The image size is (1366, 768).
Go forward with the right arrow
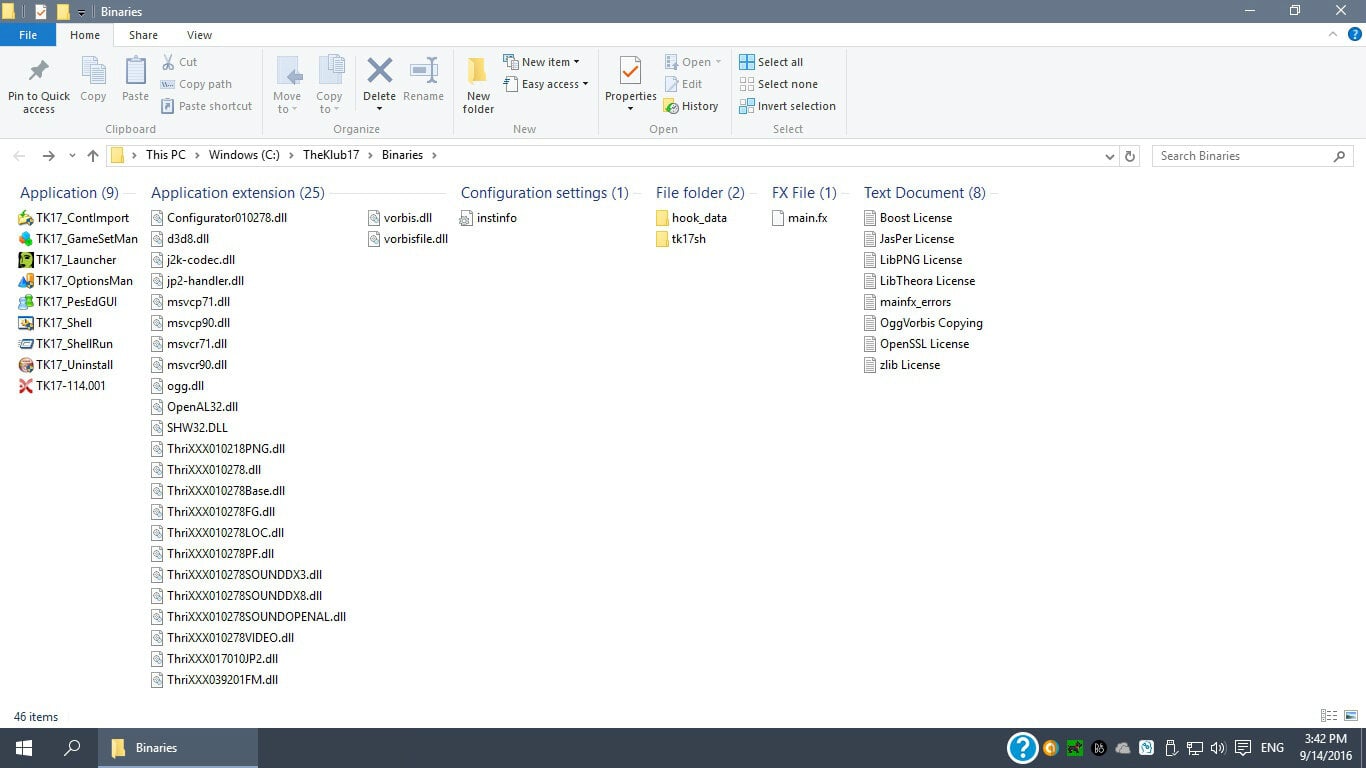[48, 156]
